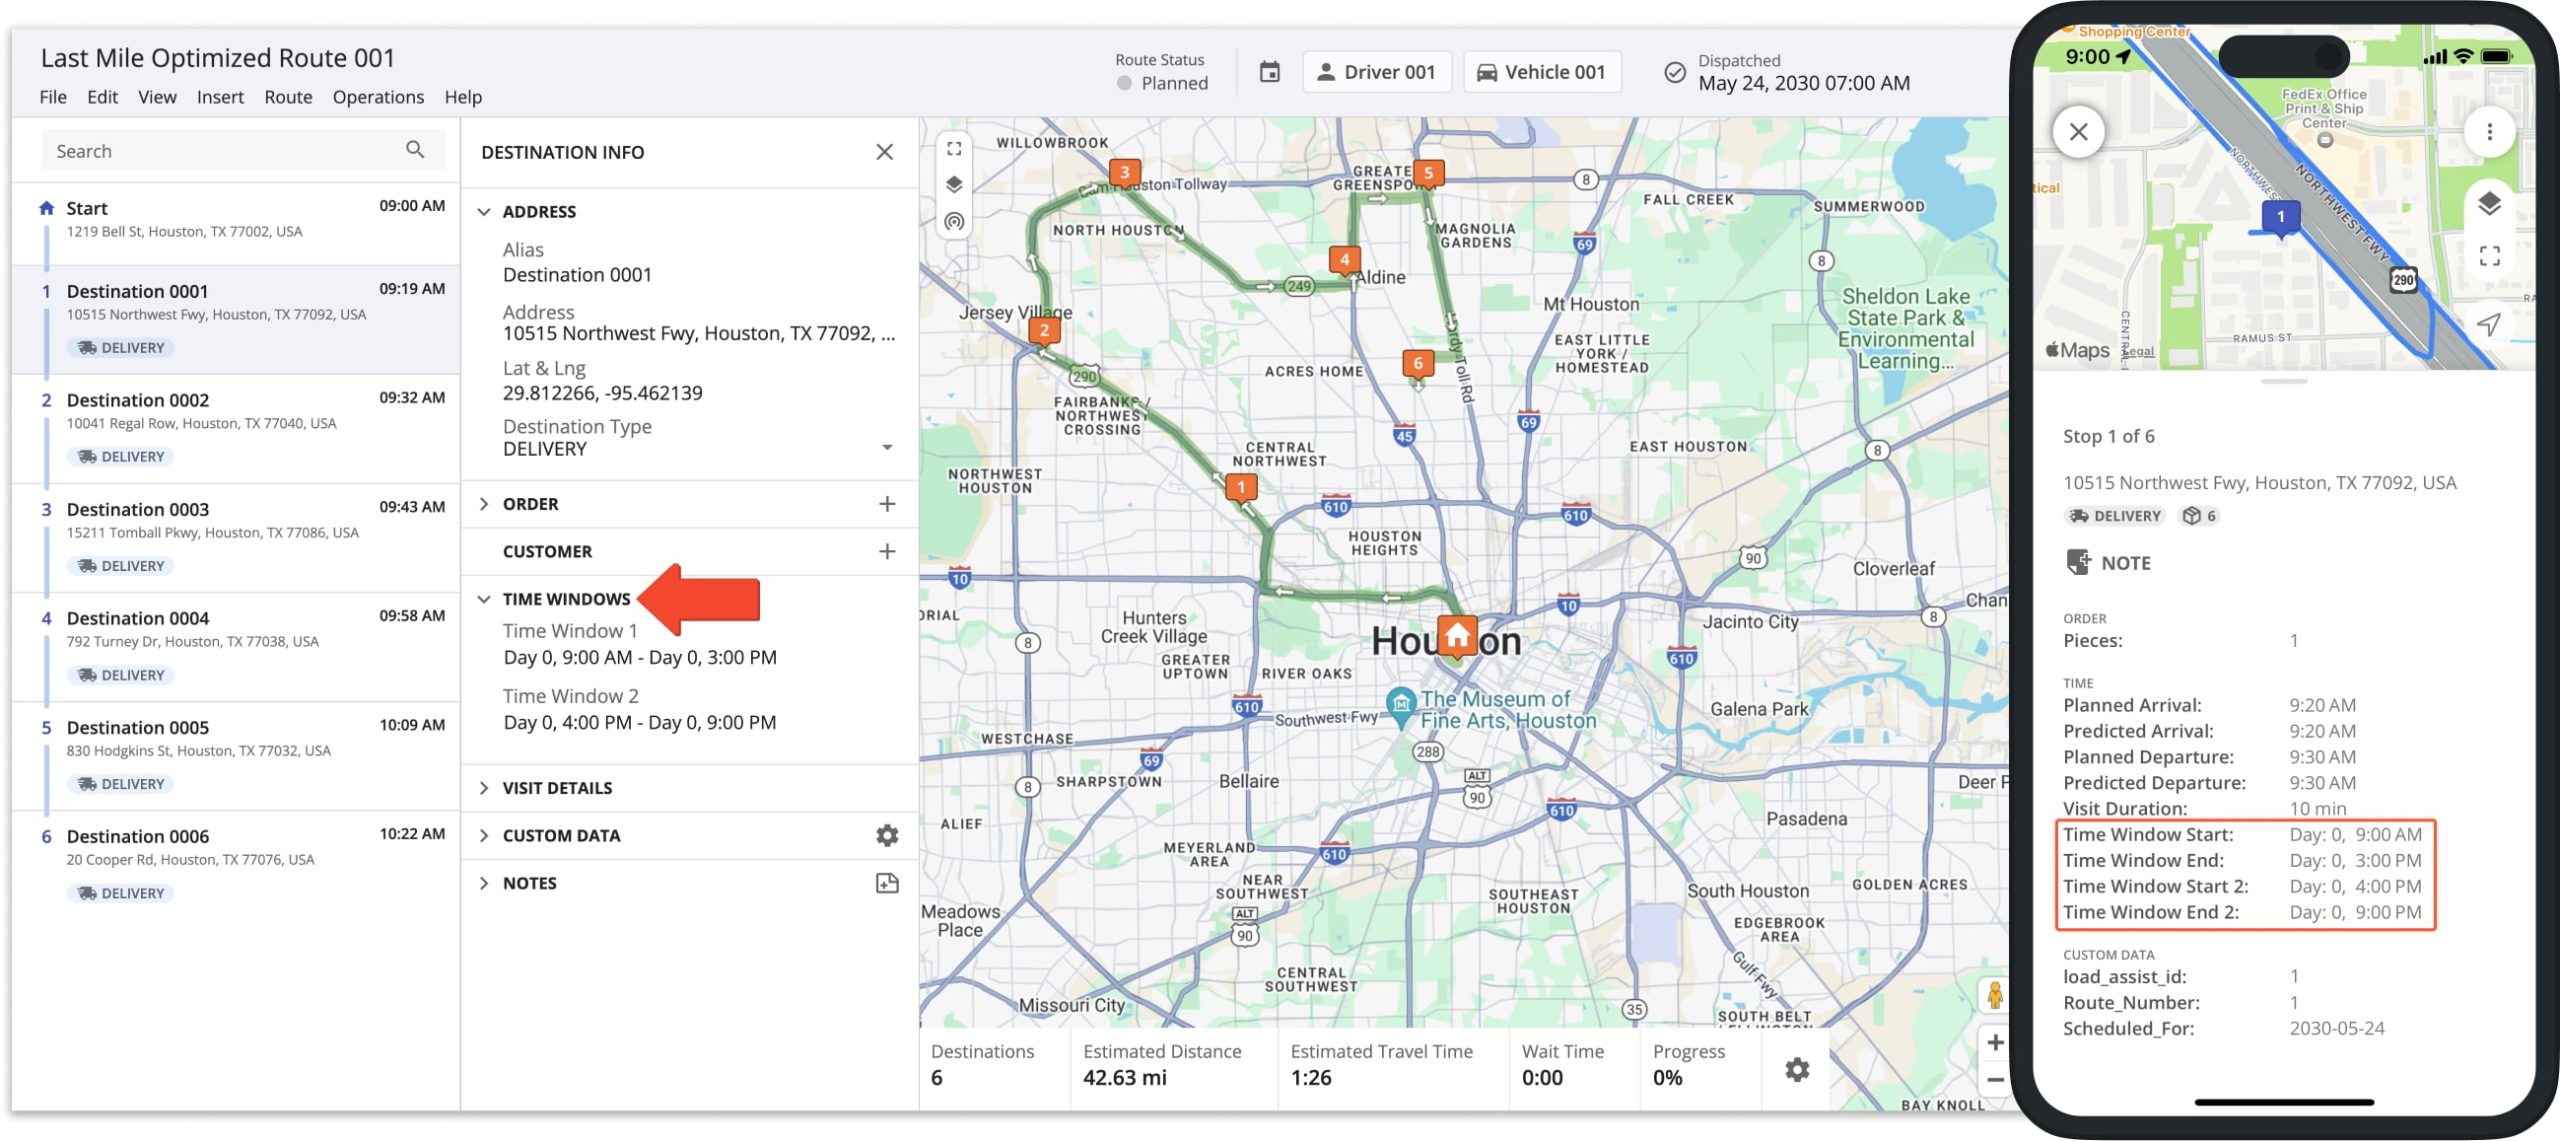Open the Edit menu
Viewport: 2560px width, 1141px height.
pos(102,97)
